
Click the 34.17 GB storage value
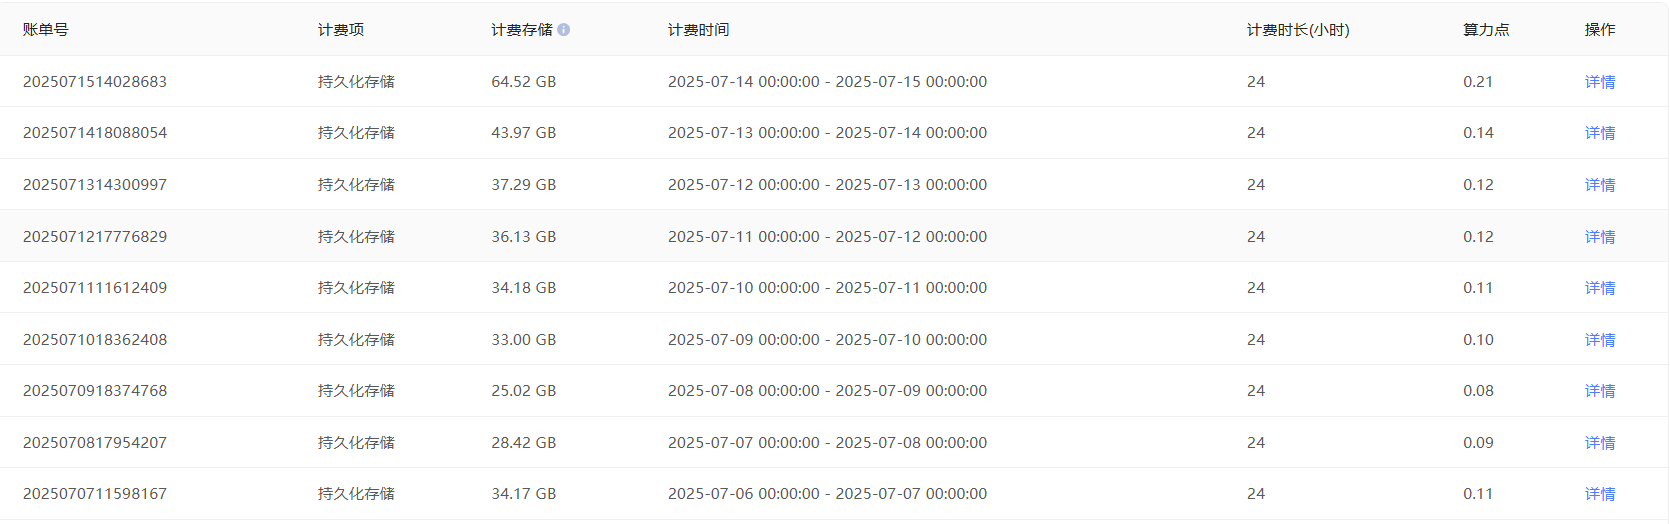(524, 494)
